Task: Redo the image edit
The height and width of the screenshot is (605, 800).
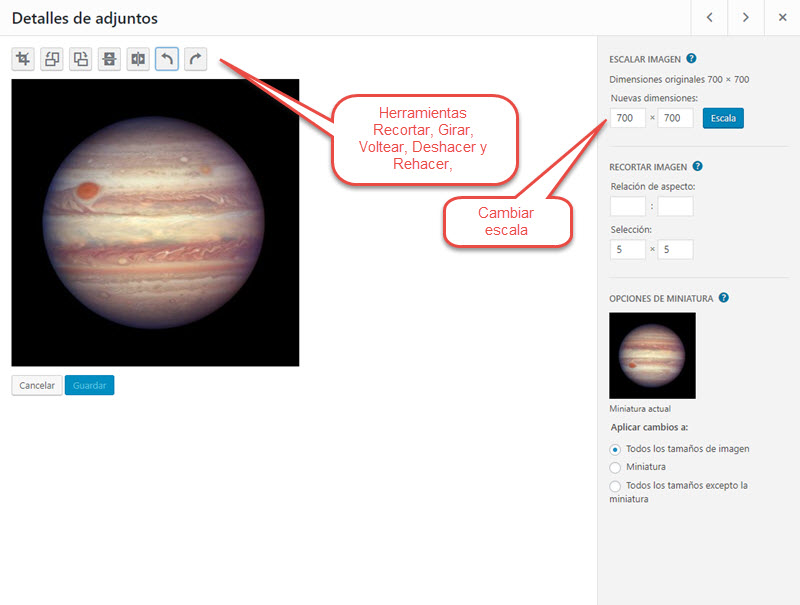Action: click(x=196, y=59)
